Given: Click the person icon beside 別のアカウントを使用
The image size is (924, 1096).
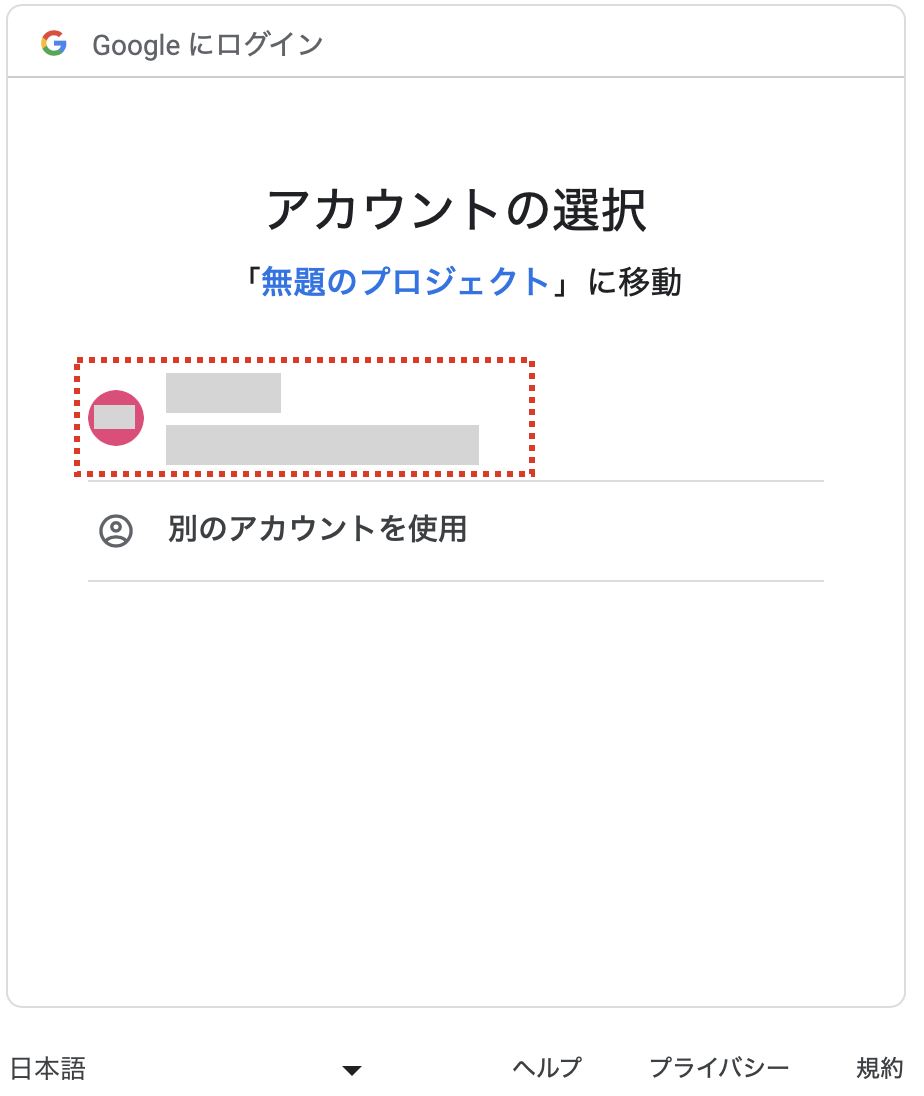Looking at the screenshot, I should pos(116,531).
